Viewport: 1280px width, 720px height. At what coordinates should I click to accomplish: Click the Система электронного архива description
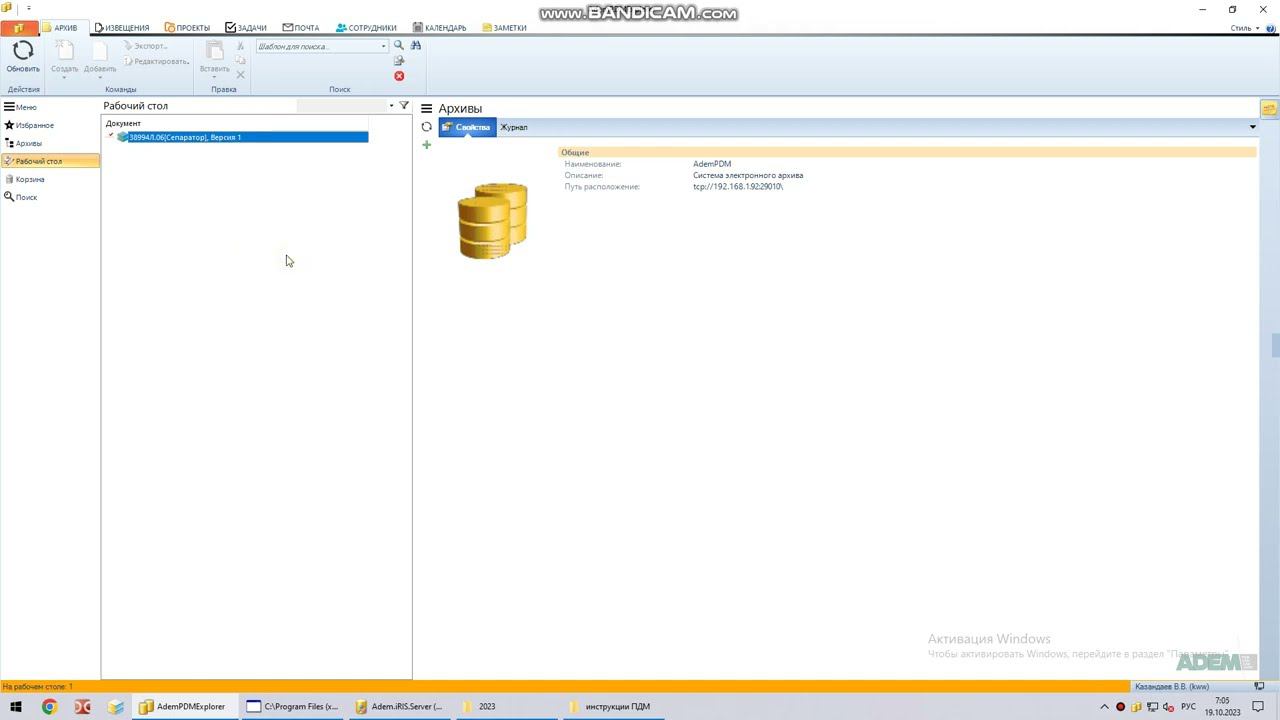pos(748,175)
